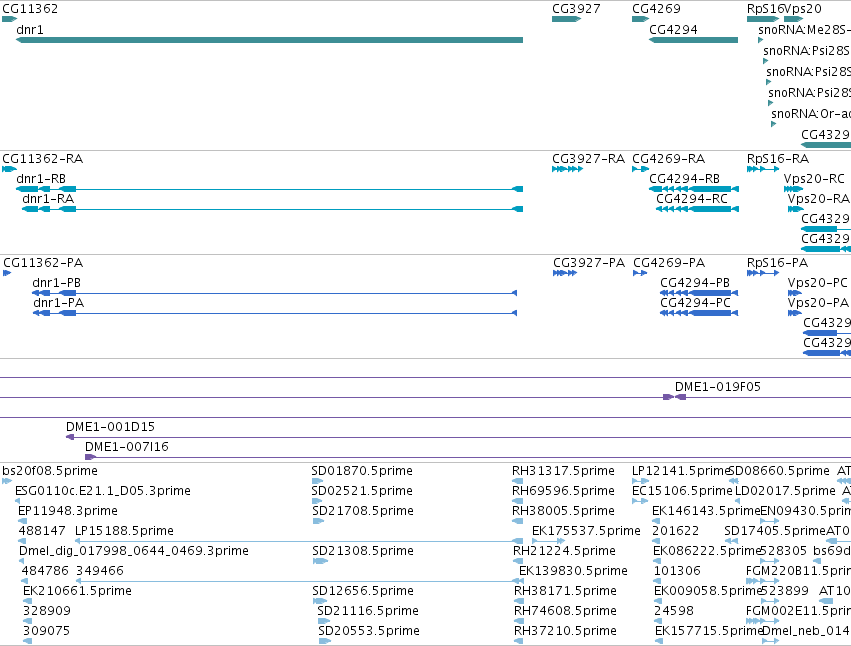Click the EK139830.5prime EST label
Image resolution: width=851 pixels, height=646 pixels.
(574, 571)
